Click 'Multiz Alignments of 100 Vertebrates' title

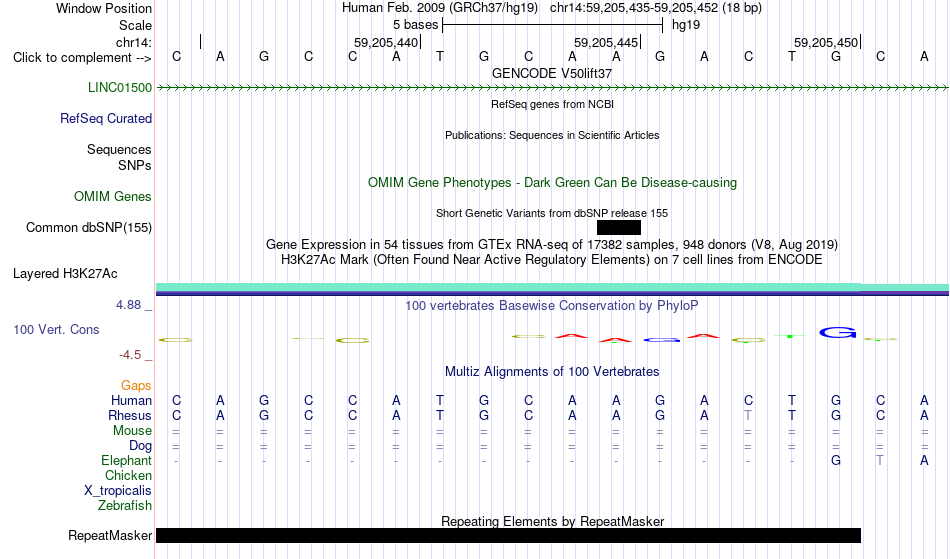click(x=552, y=372)
